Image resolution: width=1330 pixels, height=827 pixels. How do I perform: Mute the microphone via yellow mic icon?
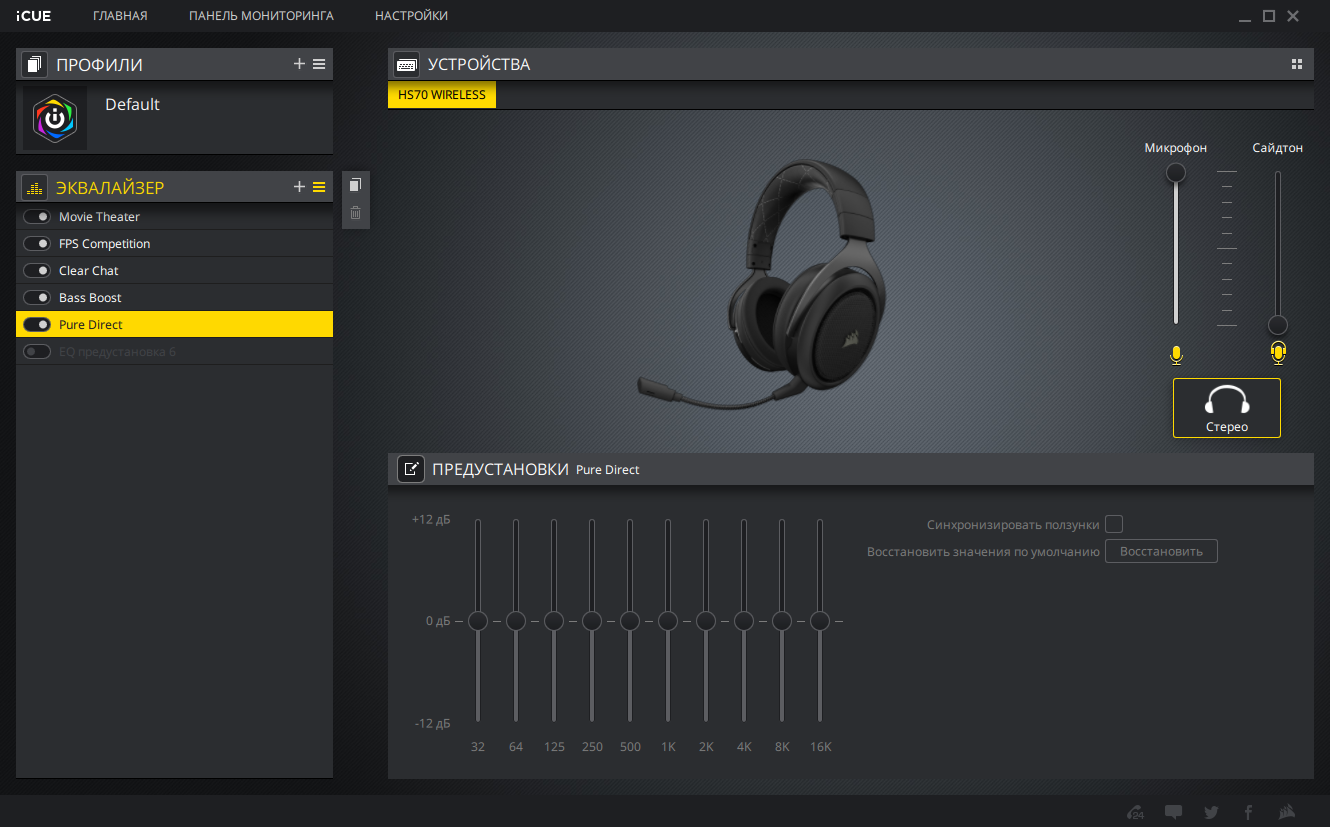[1176, 354]
